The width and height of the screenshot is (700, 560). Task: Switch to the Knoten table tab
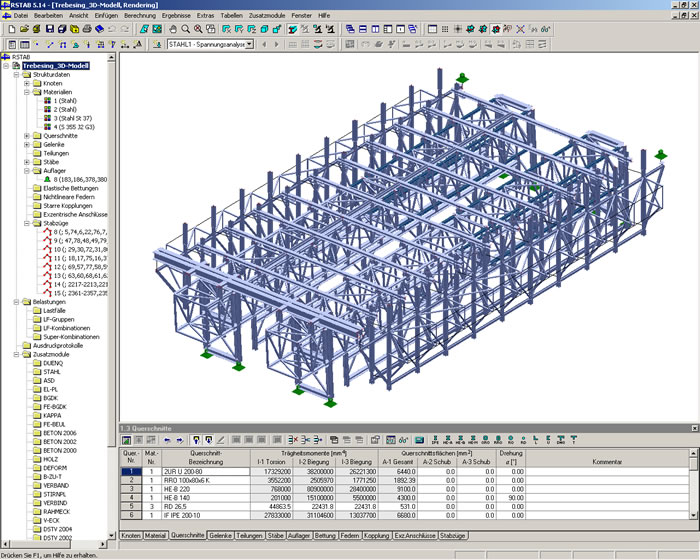point(131,535)
